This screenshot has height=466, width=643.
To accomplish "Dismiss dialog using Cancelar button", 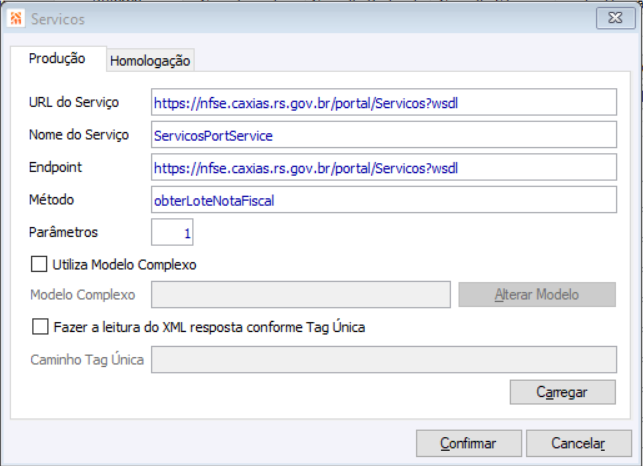I will coord(578,443).
